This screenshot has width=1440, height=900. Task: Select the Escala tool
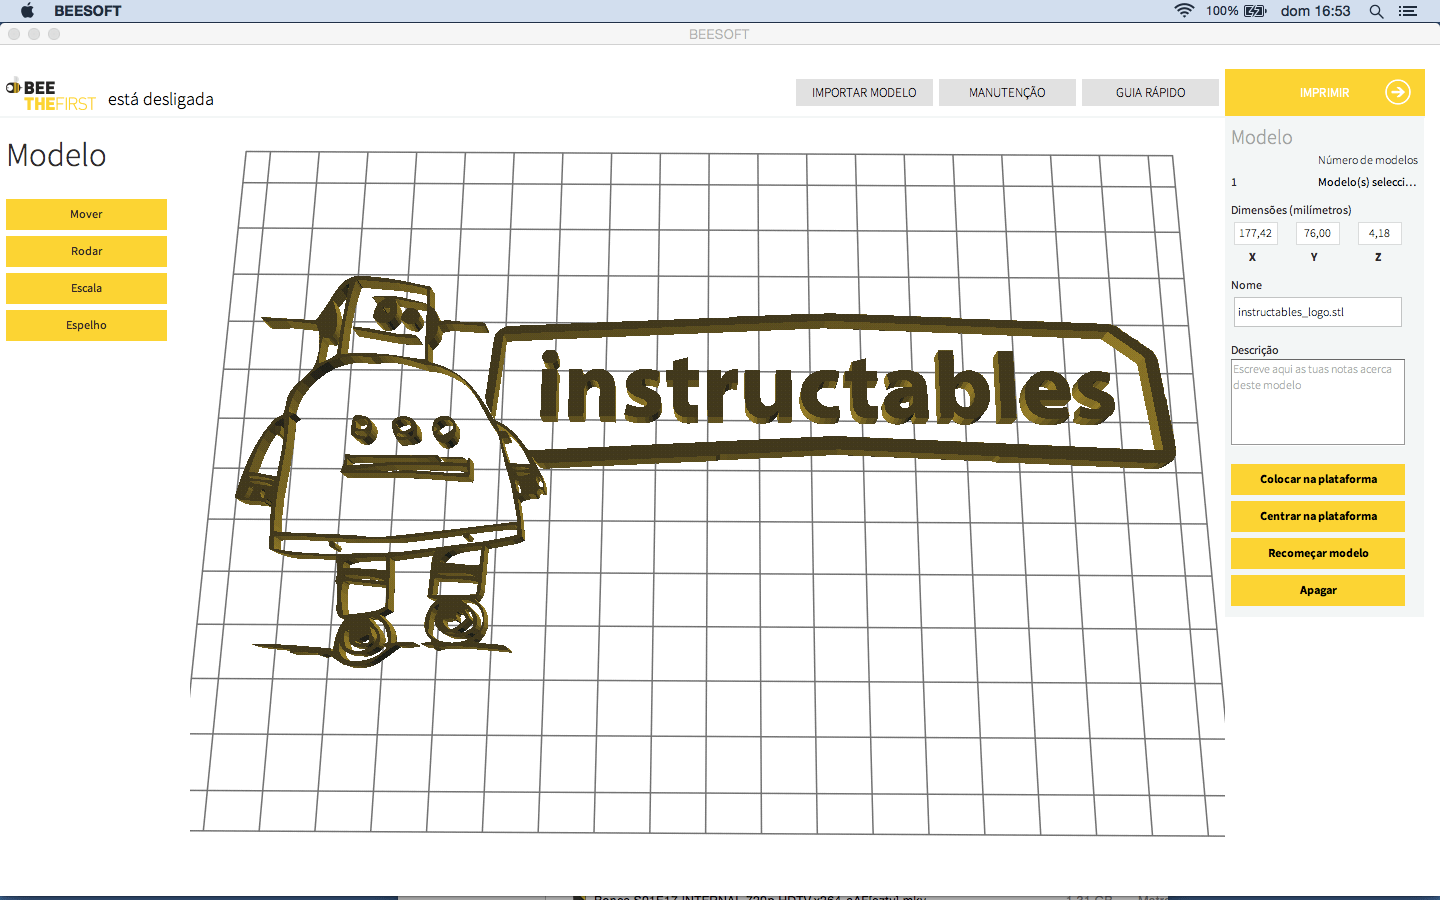86,288
